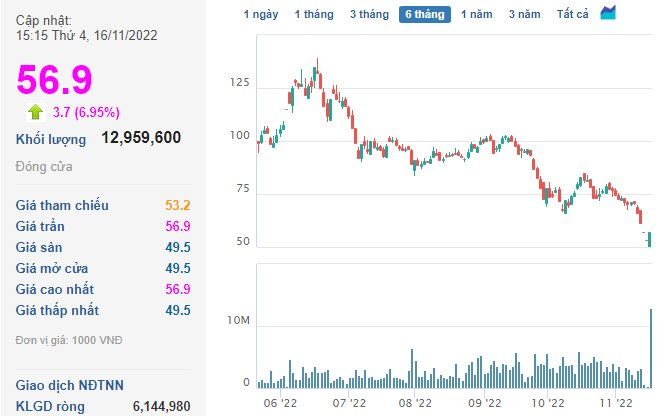Choose the 3 tháng range
The image size is (660, 416).
[x=370, y=14]
